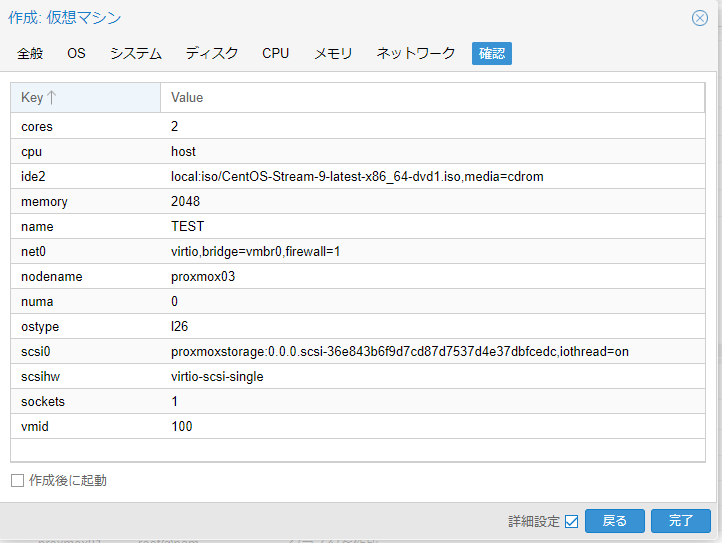Switch to the メモリ tab
This screenshot has width=722, height=543.
click(x=333, y=54)
